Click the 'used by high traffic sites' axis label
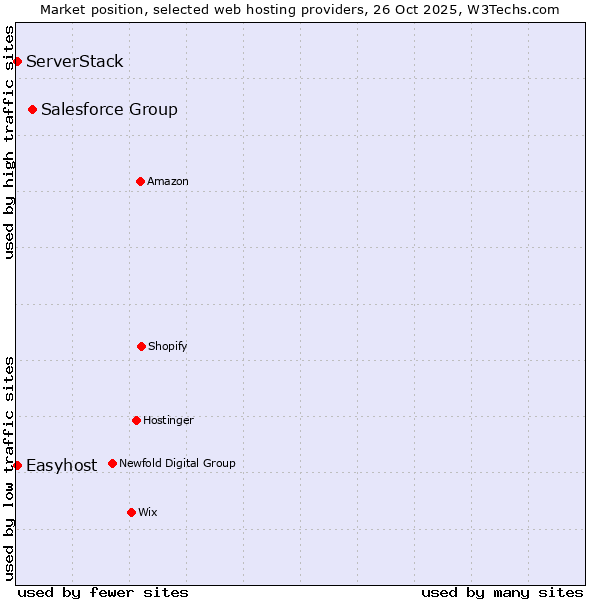 pos(9,142)
